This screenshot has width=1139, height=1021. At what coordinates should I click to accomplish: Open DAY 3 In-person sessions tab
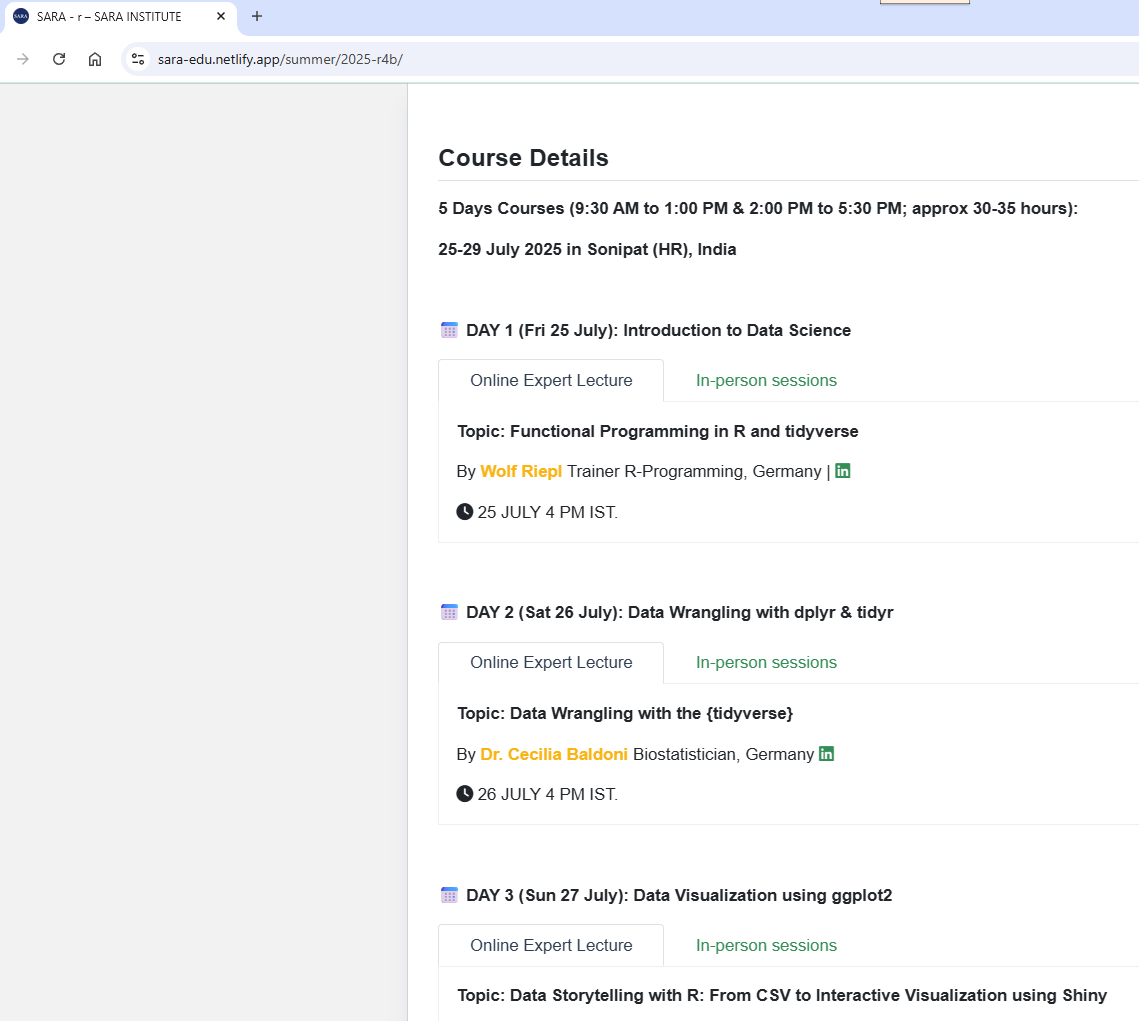pos(766,945)
